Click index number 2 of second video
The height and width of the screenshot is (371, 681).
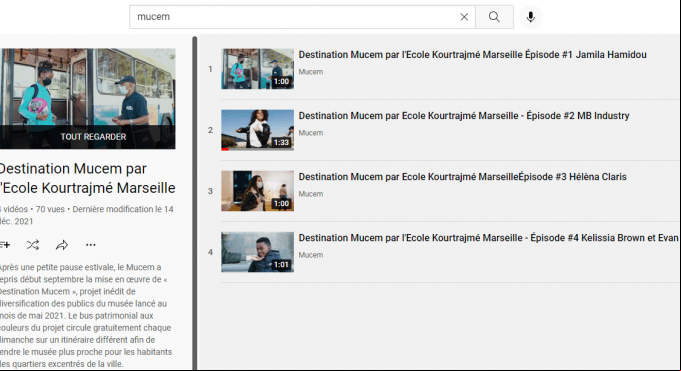[210, 130]
